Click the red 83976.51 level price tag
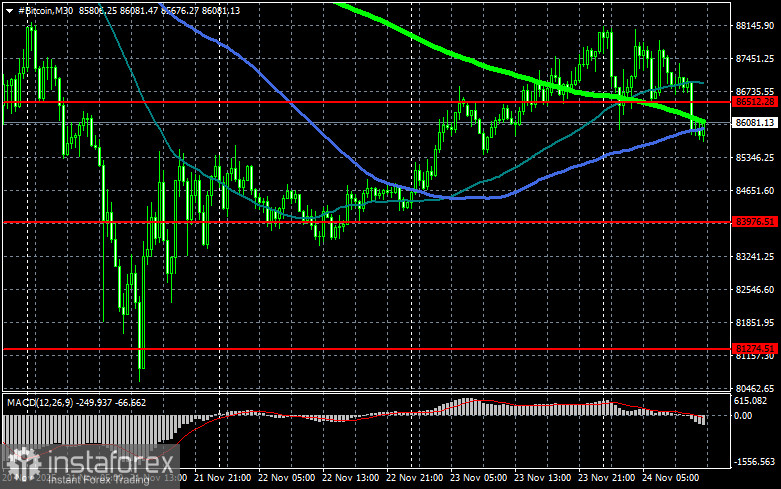This screenshot has width=781, height=489. click(755, 222)
